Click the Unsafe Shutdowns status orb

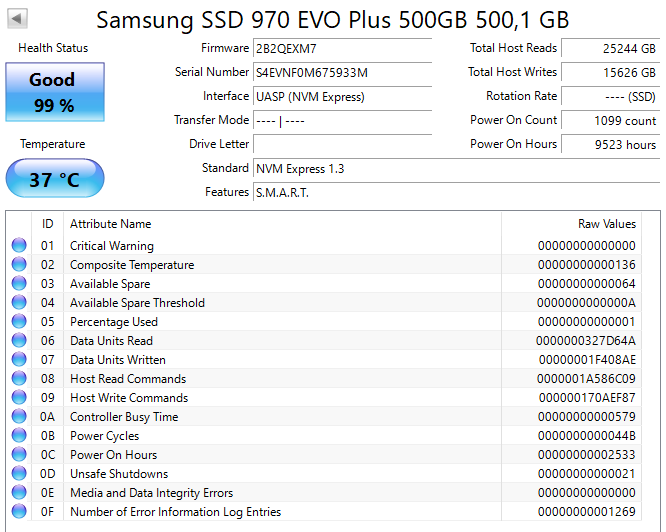pyautogui.click(x=19, y=474)
